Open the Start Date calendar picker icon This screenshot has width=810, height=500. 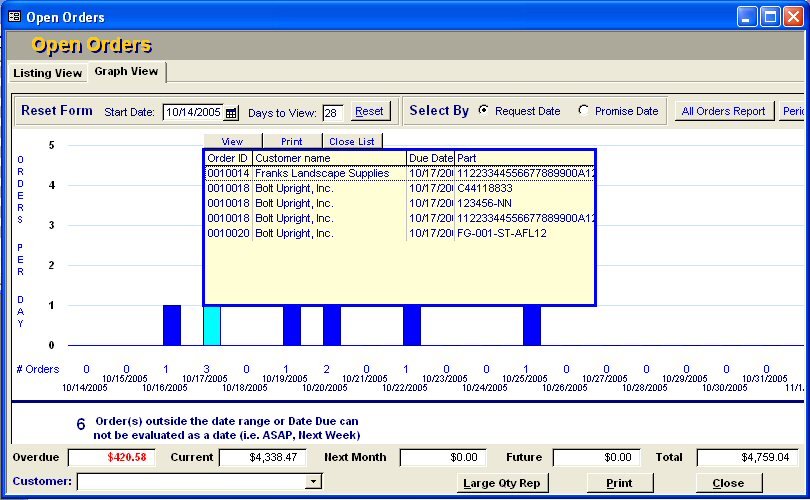pos(232,112)
